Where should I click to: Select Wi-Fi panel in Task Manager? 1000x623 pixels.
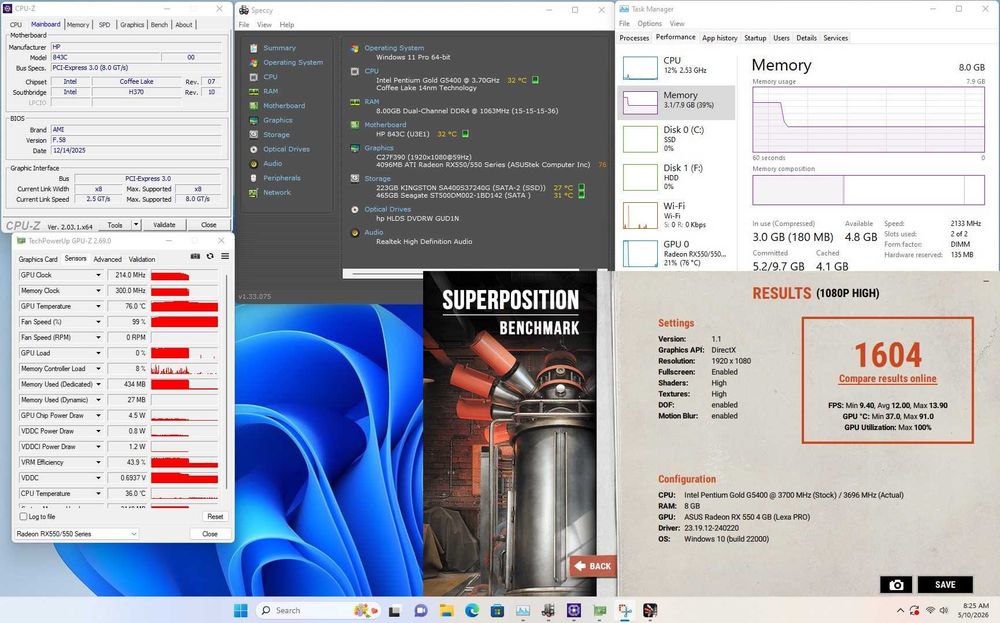[676, 216]
